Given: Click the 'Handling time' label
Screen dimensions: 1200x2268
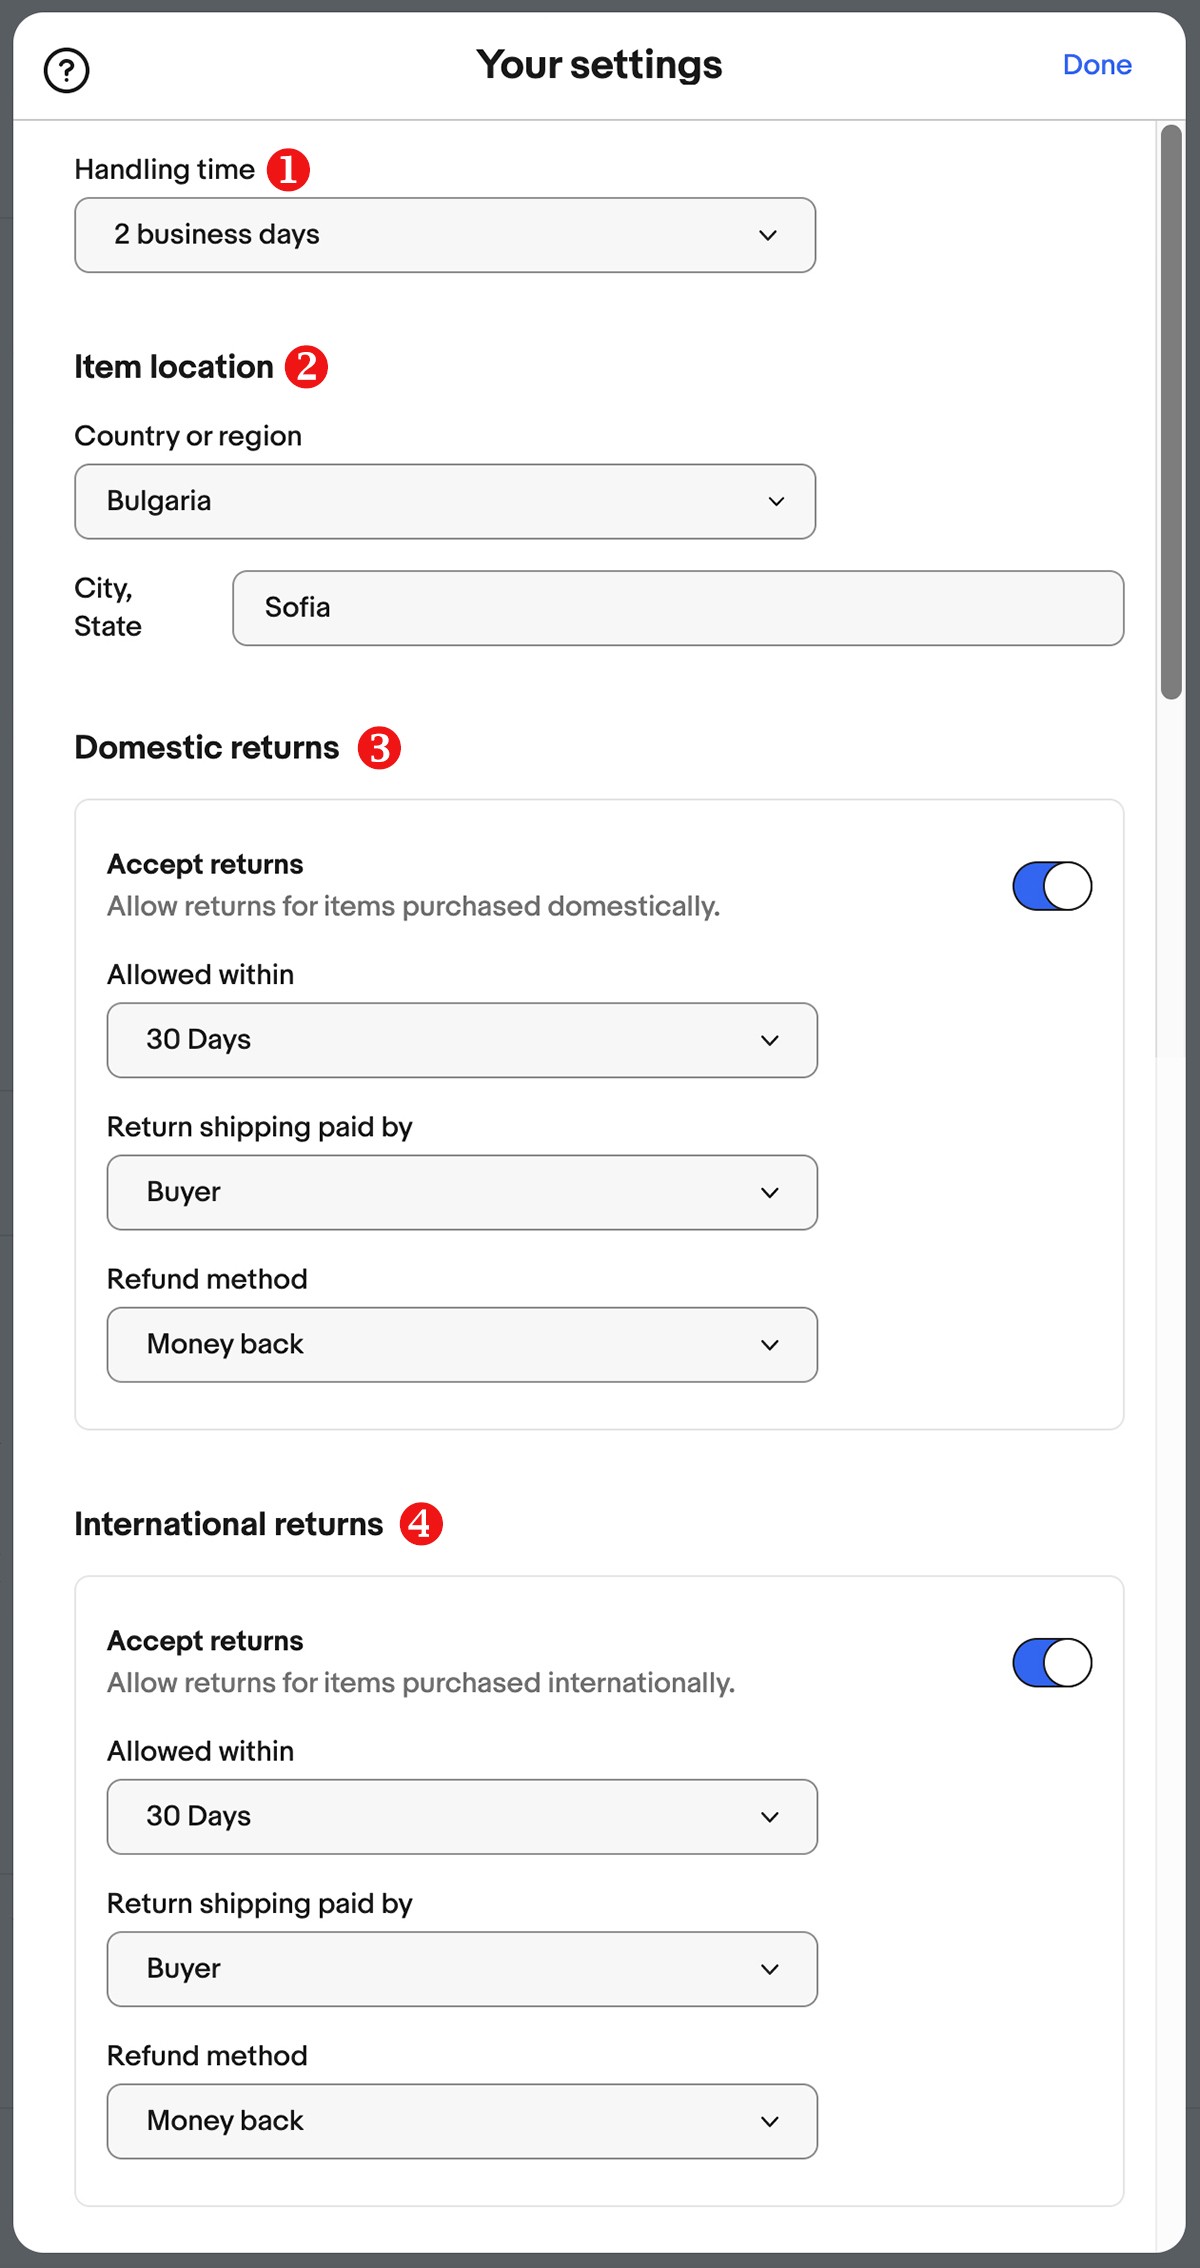Looking at the screenshot, I should tap(165, 170).
